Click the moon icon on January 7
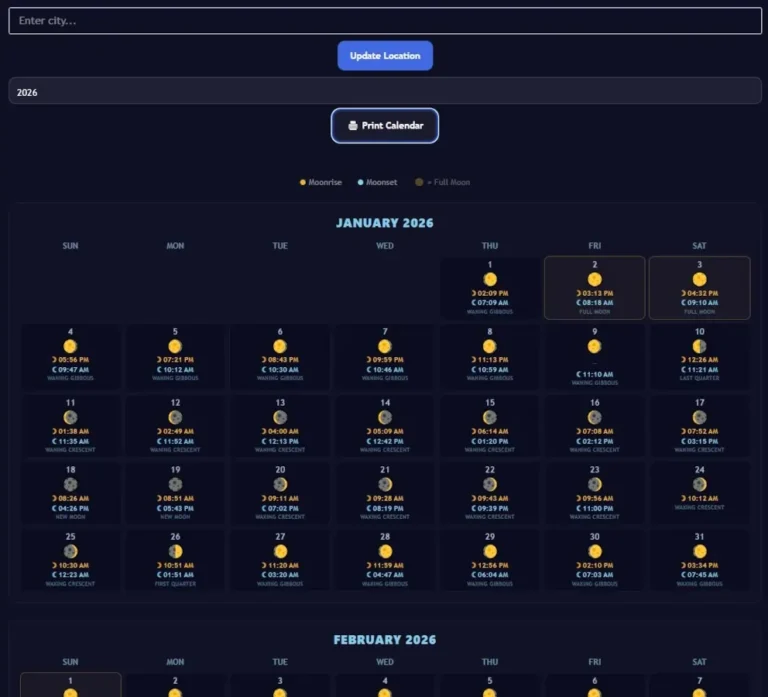Viewport: 768px width, 697px height. coord(385,346)
